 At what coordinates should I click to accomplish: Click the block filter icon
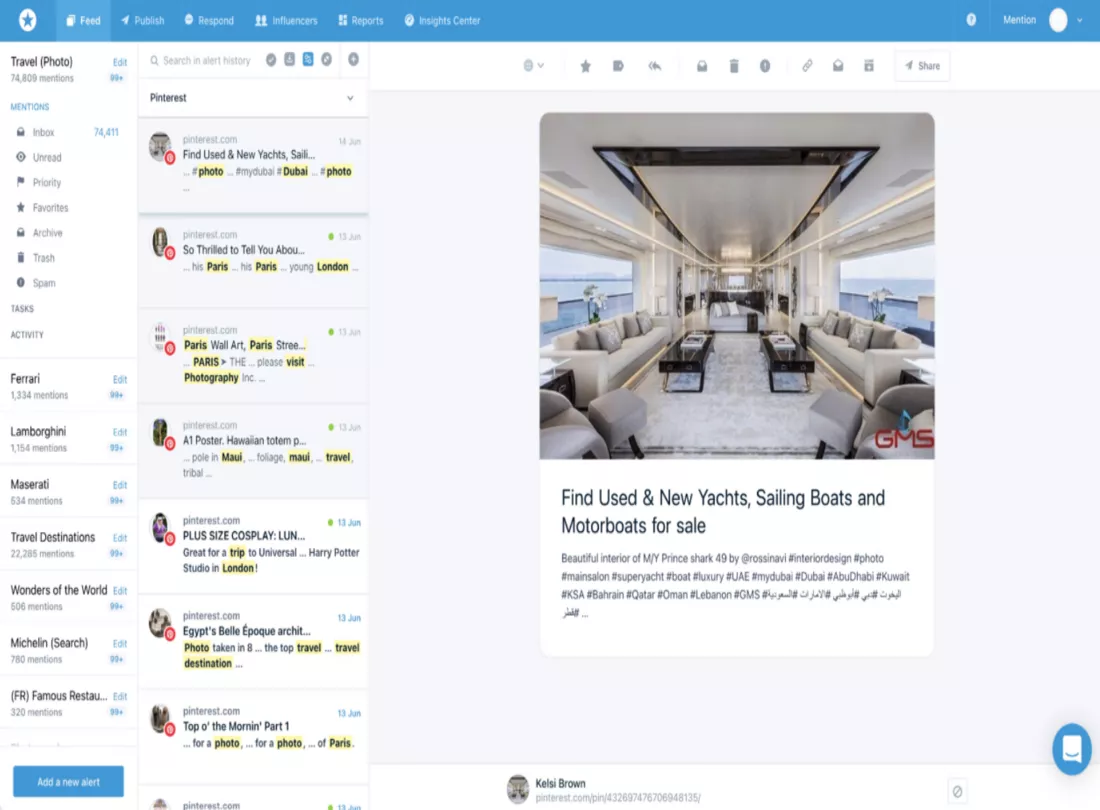[x=327, y=60]
